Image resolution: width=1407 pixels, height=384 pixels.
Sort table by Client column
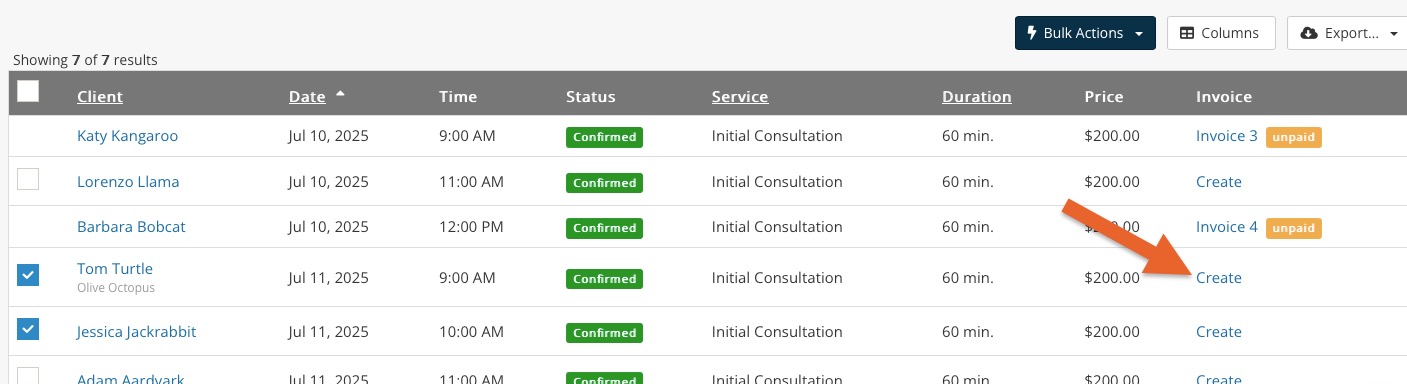tap(100, 97)
